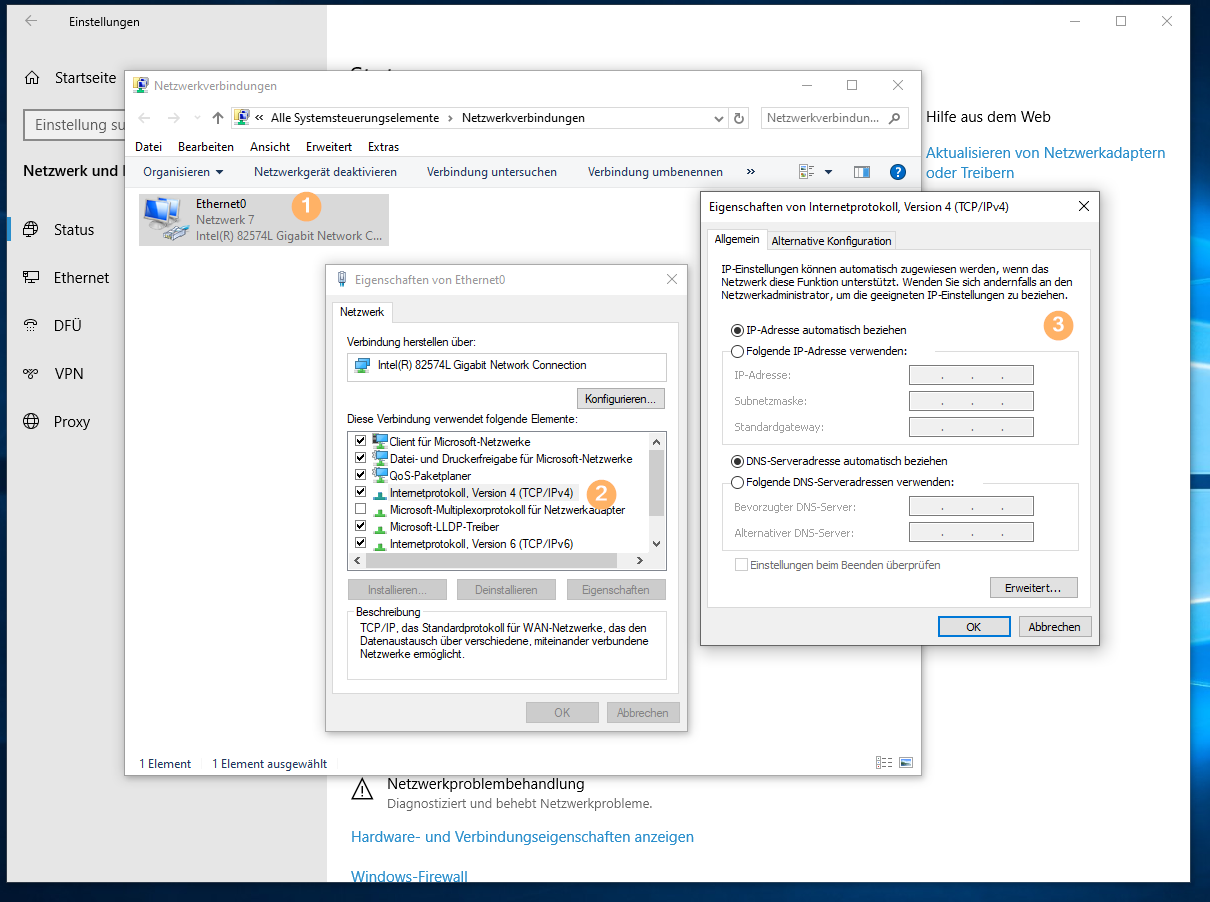
Task: Click the back arrow in Einstellungen window
Action: coord(31,21)
